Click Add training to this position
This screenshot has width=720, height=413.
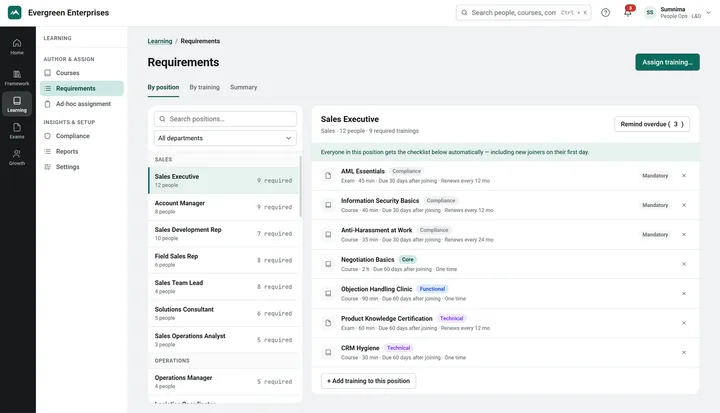pos(368,381)
